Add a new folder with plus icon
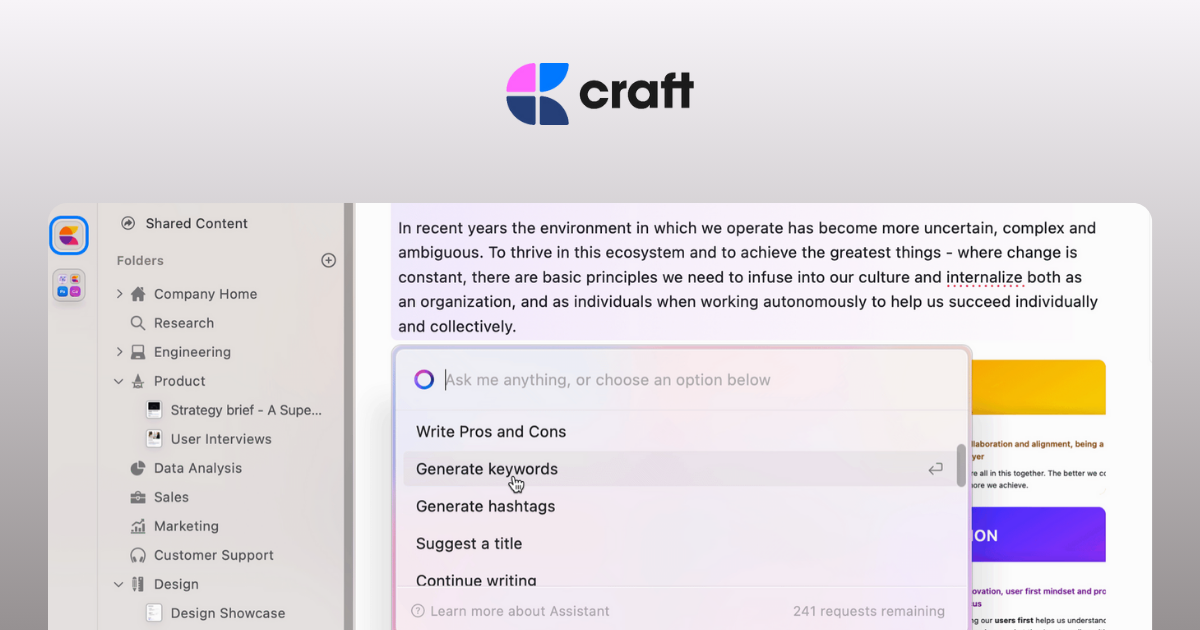This screenshot has width=1200, height=630. pos(328,260)
